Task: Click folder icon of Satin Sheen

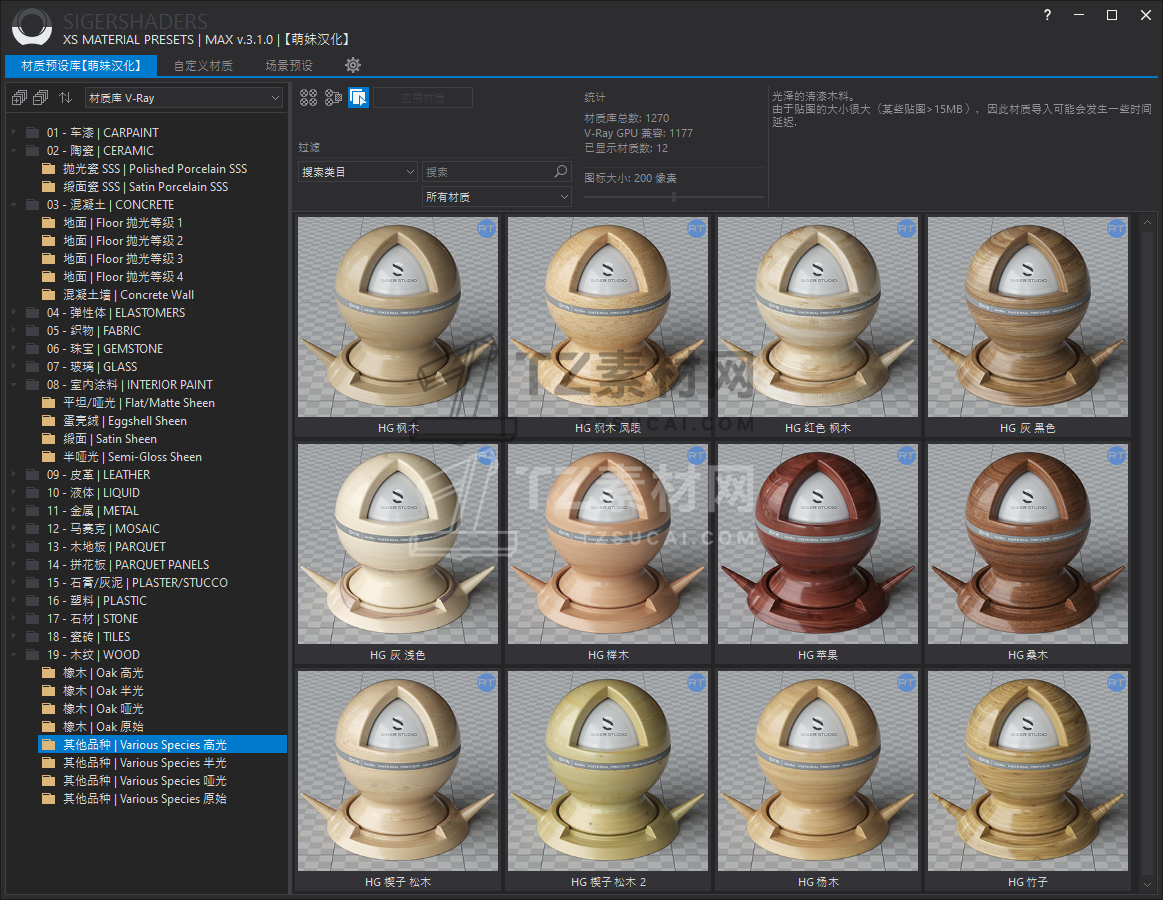Action: click(49, 438)
